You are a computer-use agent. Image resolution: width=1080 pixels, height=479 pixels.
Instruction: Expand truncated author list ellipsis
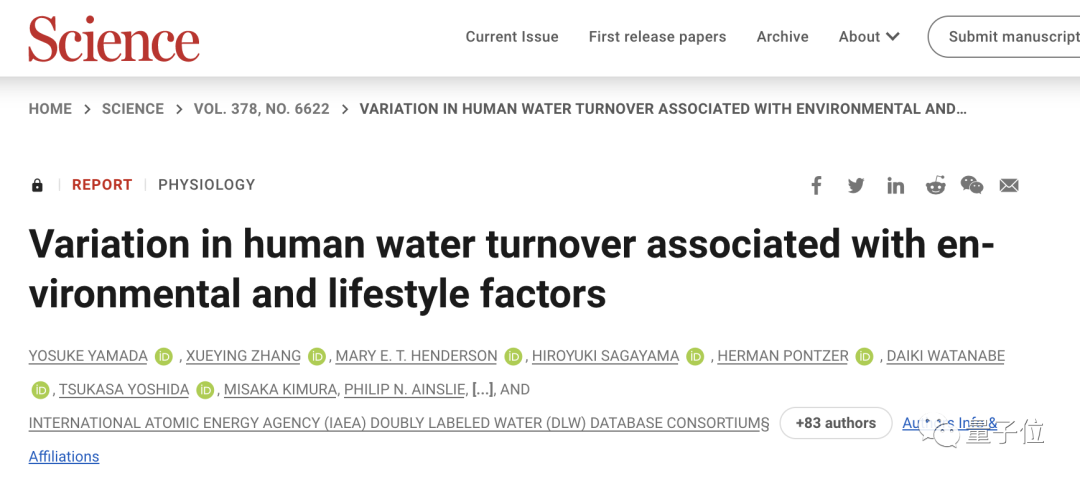point(483,389)
